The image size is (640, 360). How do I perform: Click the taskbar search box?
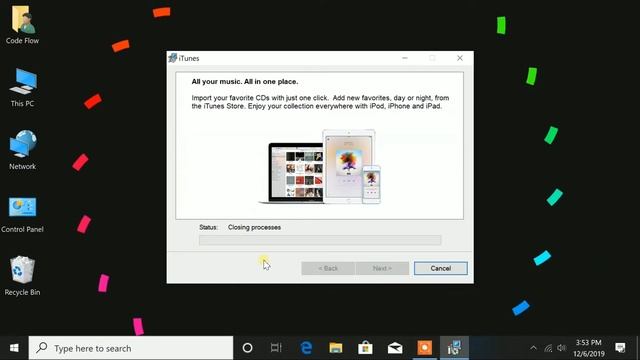pos(131,348)
